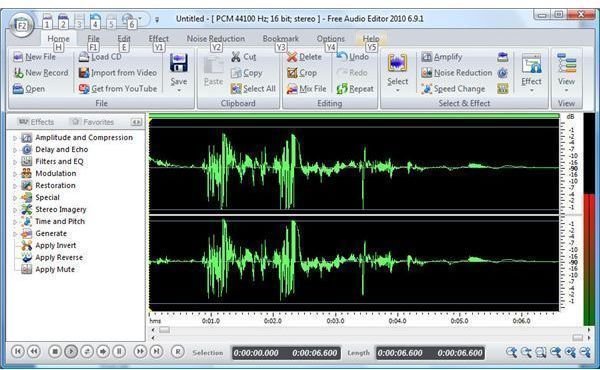This screenshot has width=600, height=370.
Task: Select the Effects panel tab
Action: [x=36, y=122]
